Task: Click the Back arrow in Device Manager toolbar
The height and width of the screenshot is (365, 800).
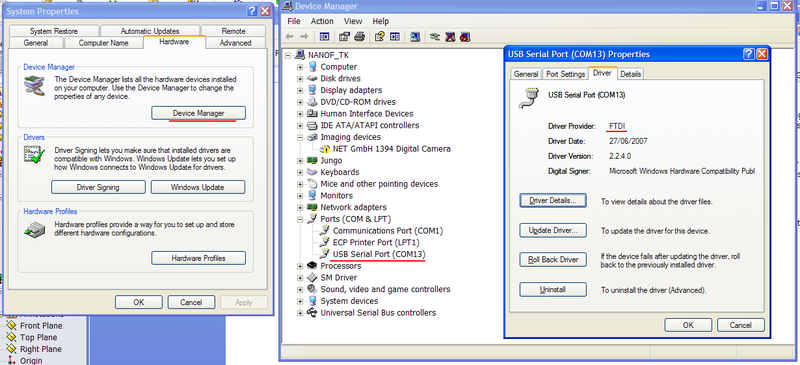Action: pyautogui.click(x=289, y=36)
